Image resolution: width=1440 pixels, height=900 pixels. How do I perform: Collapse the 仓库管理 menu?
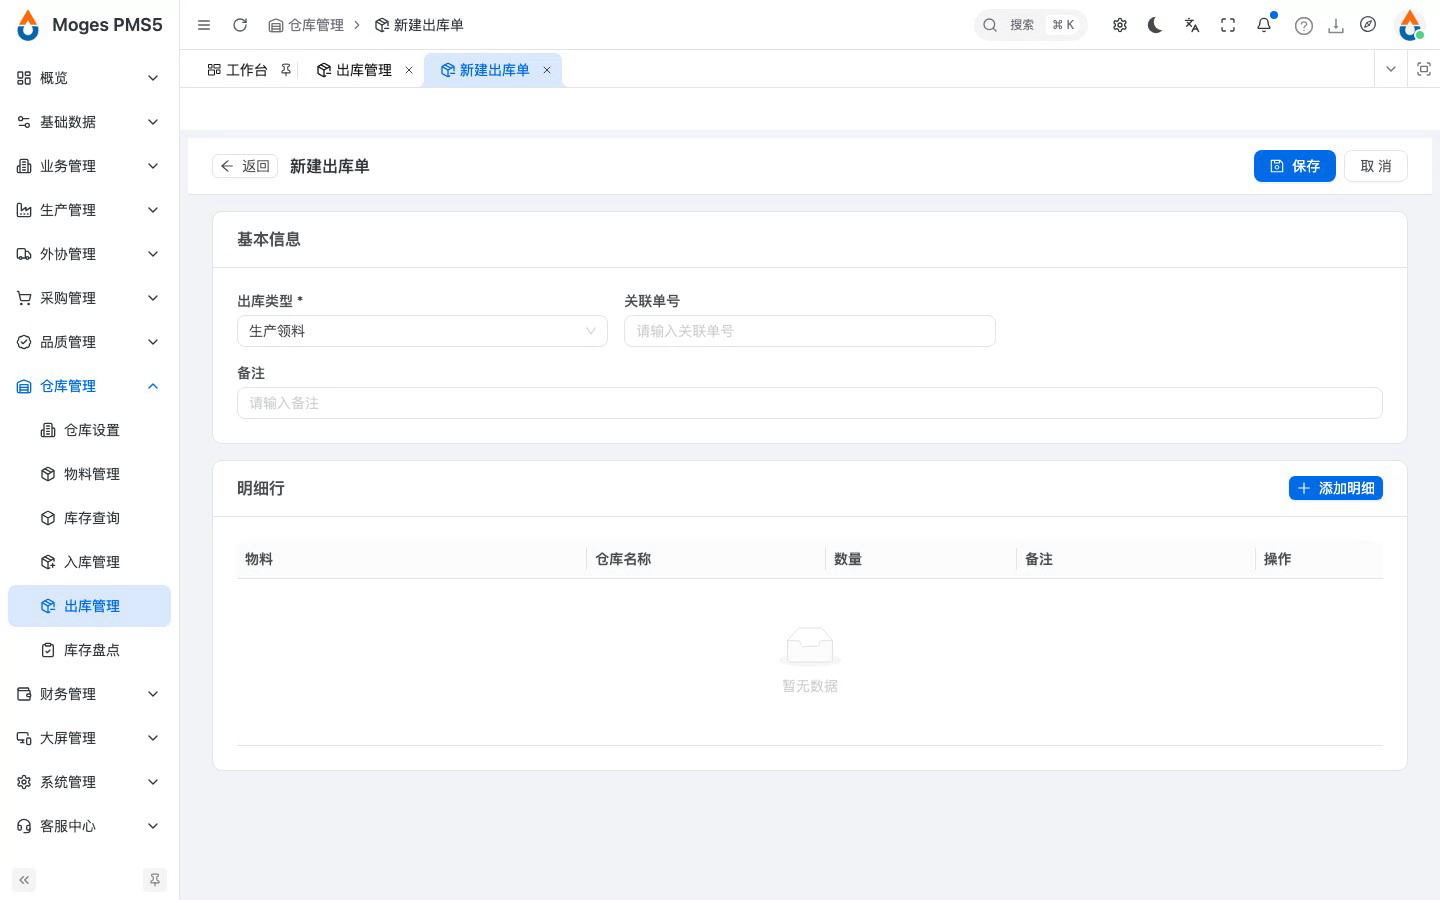tap(88, 386)
